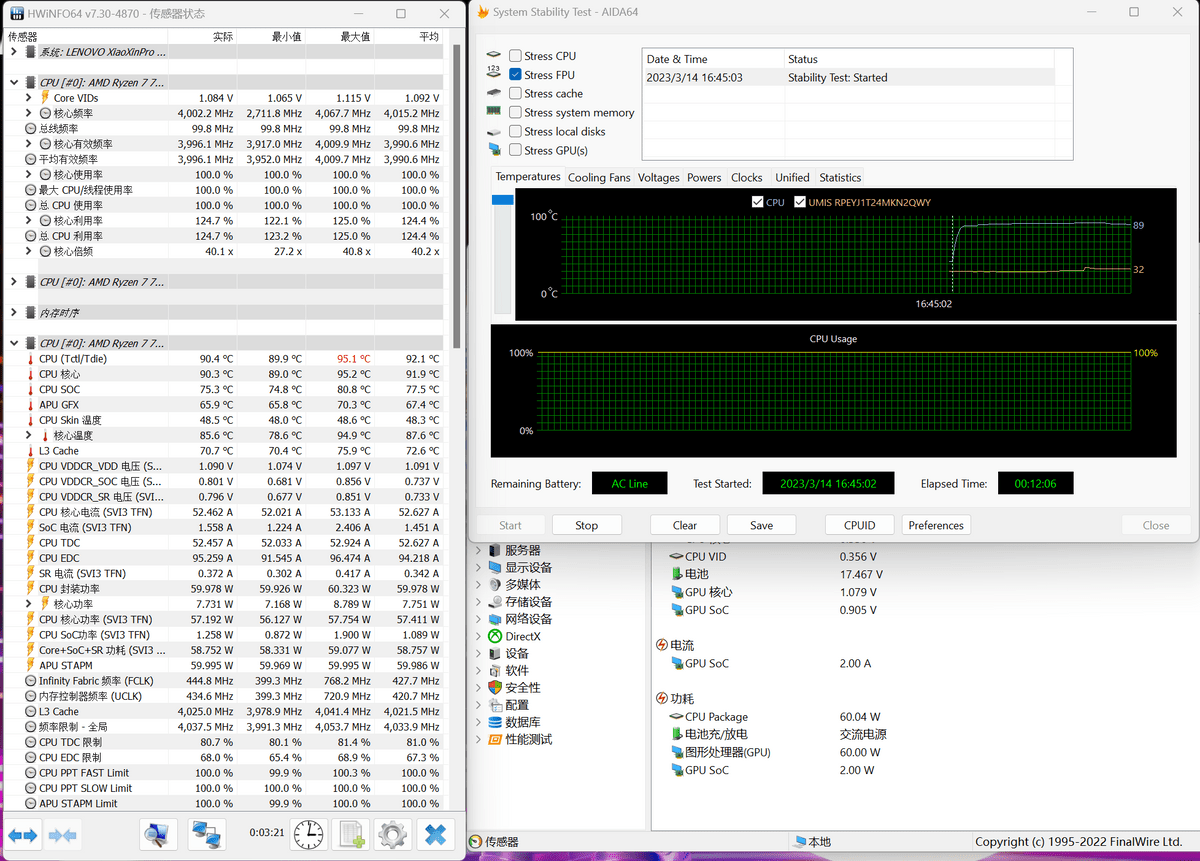This screenshot has width=1200, height=861.
Task: Switch to the Cooling Fans tab
Action: tap(599, 177)
